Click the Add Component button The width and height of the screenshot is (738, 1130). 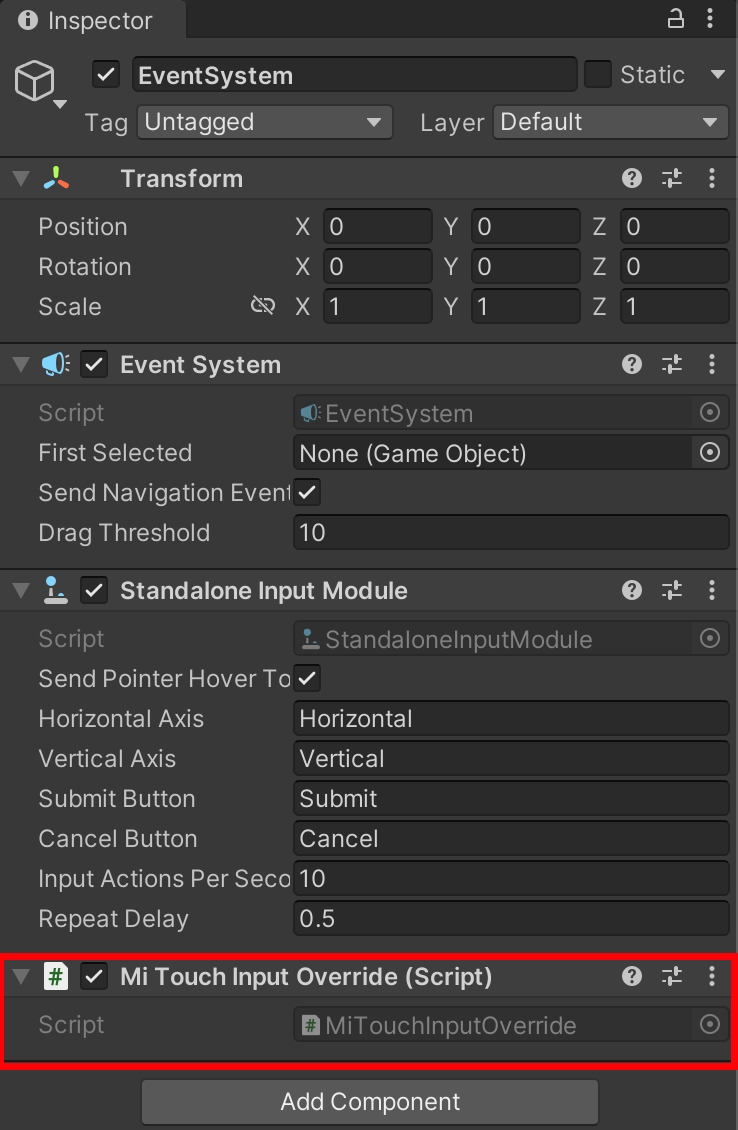coord(370,1102)
